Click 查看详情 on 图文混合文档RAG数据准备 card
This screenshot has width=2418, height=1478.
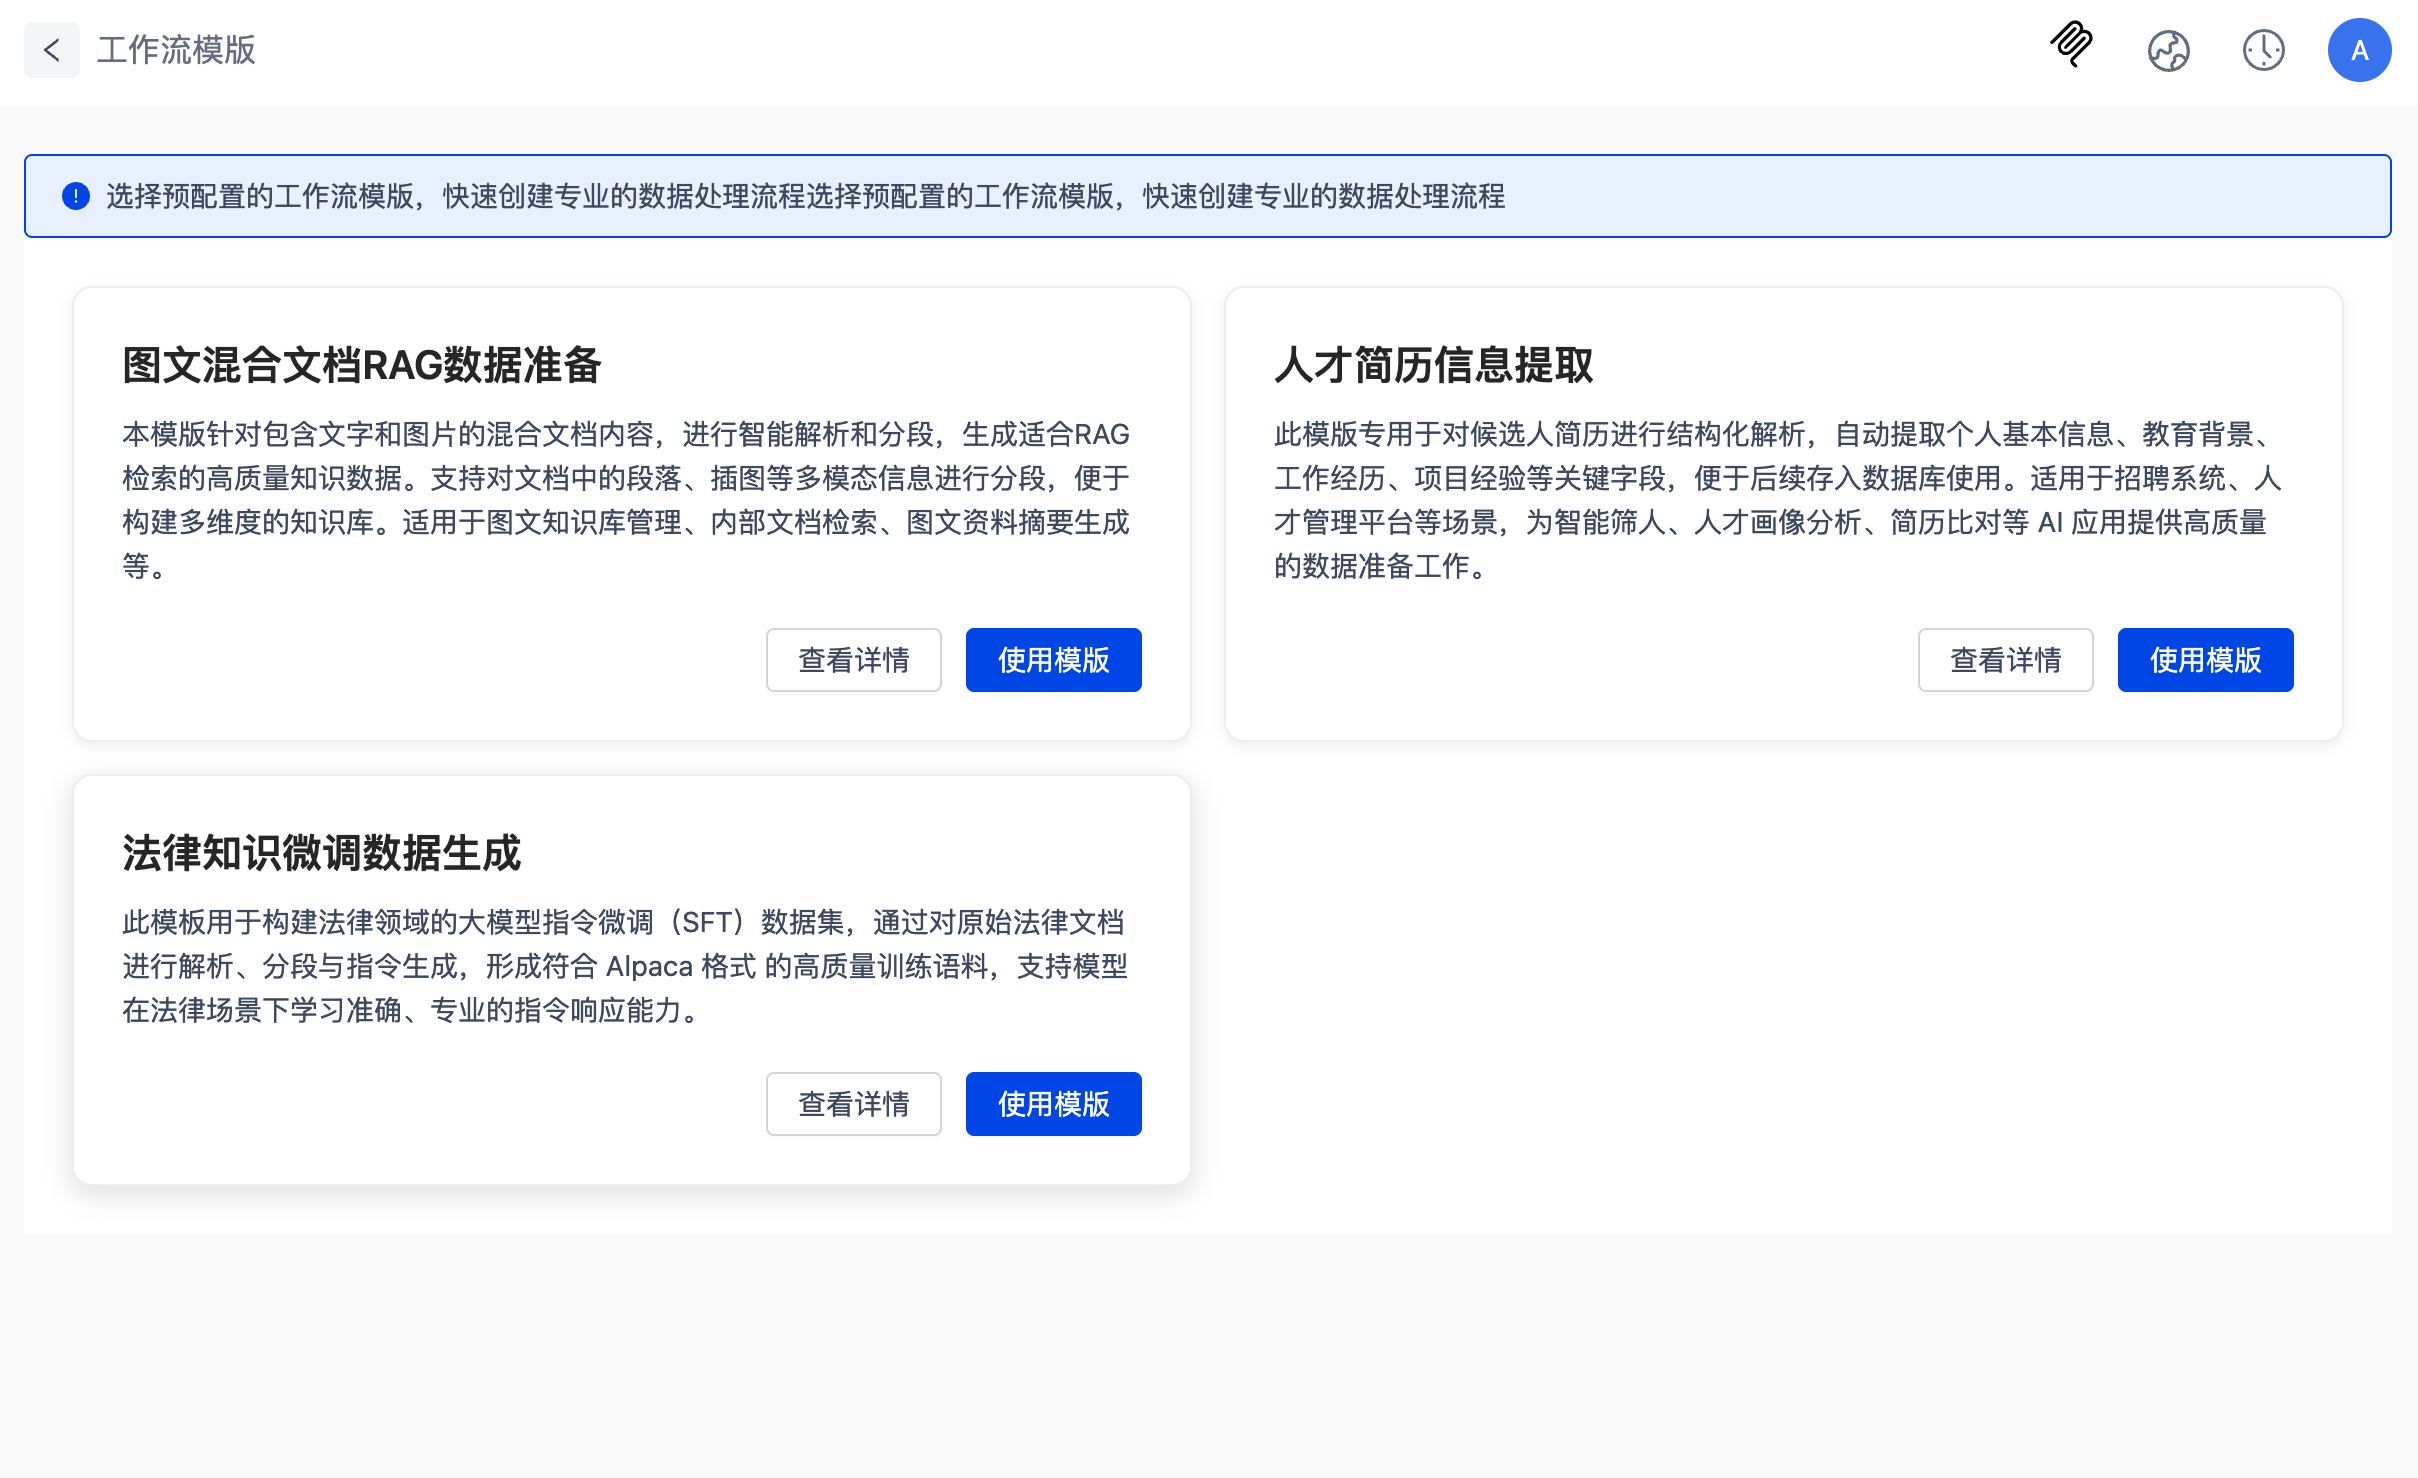click(853, 659)
